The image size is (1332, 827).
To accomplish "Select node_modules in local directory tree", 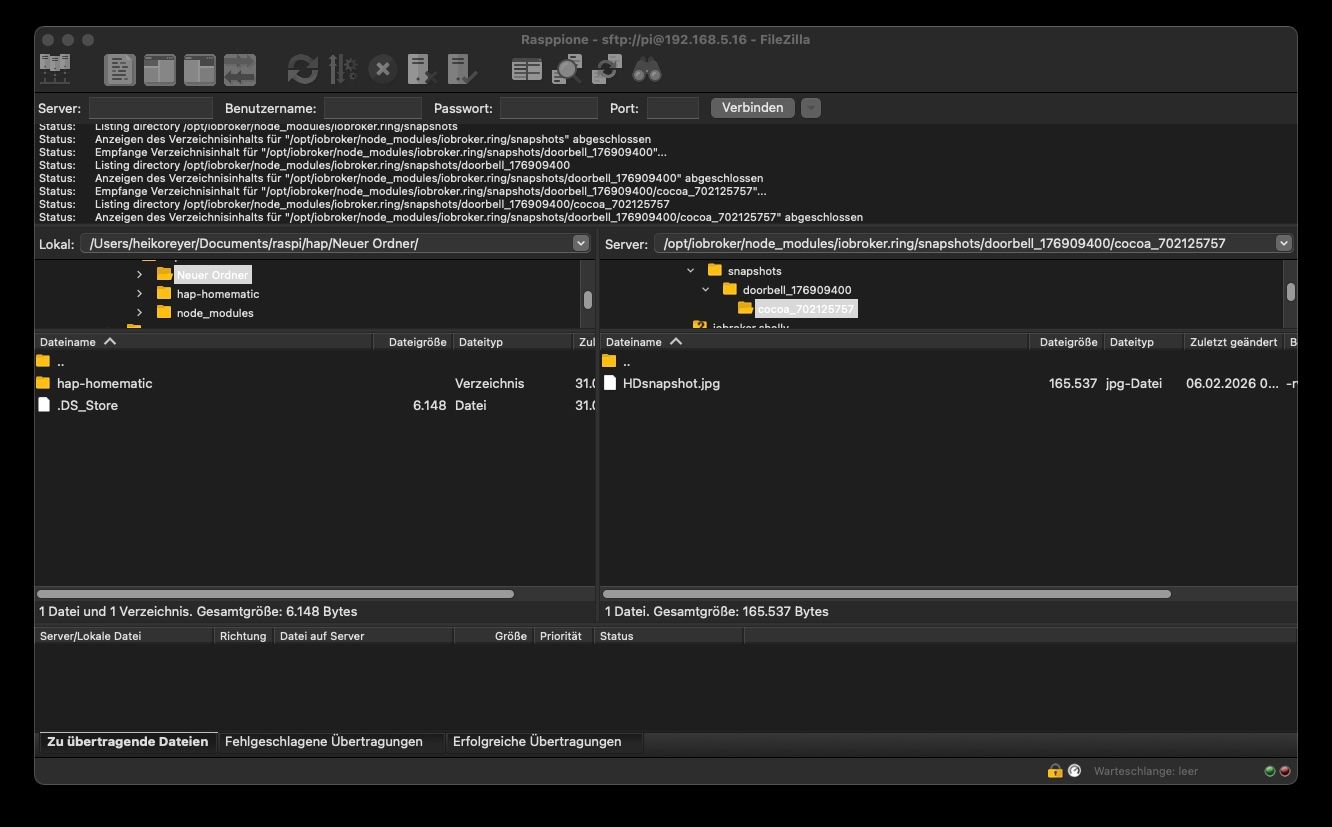I will click(x=215, y=313).
